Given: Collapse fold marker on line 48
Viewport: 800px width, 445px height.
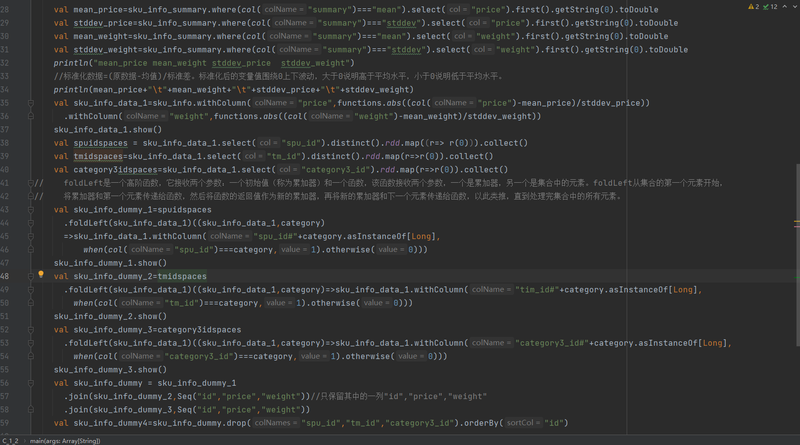Looking at the screenshot, I should [x=31, y=276].
